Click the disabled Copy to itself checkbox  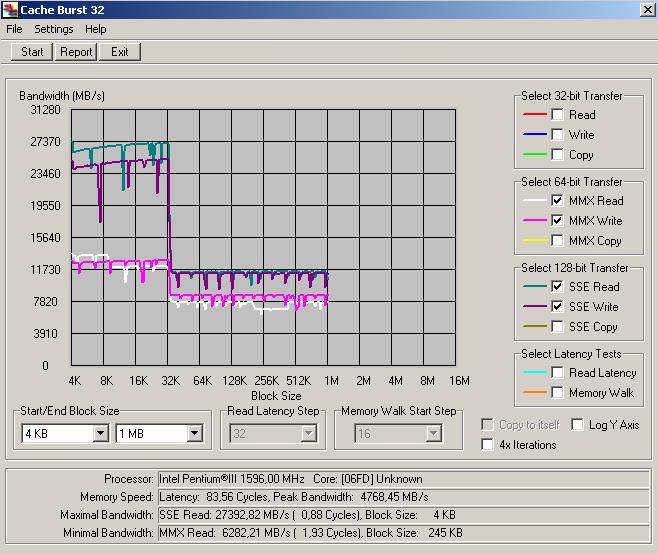tap(488, 425)
